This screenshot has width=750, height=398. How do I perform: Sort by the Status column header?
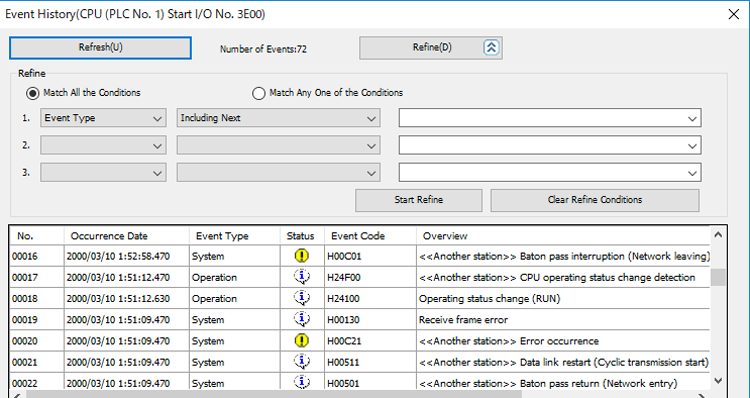[302, 236]
